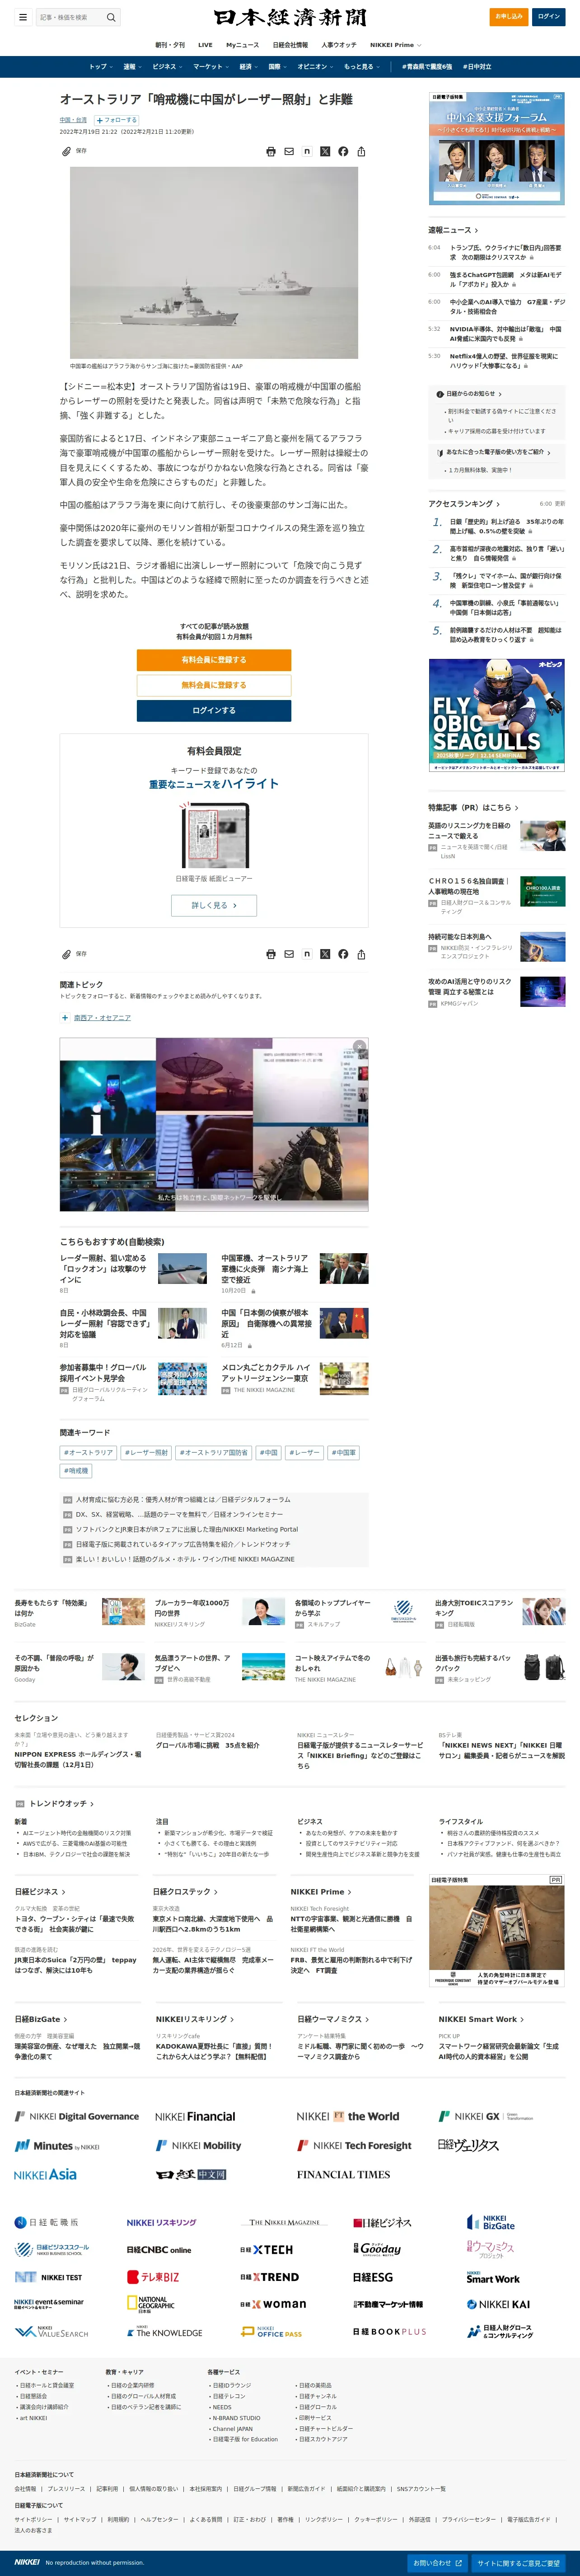Click the paperclip 保存 icon under headline
Image resolution: width=580 pixels, height=2576 pixels.
[67, 151]
